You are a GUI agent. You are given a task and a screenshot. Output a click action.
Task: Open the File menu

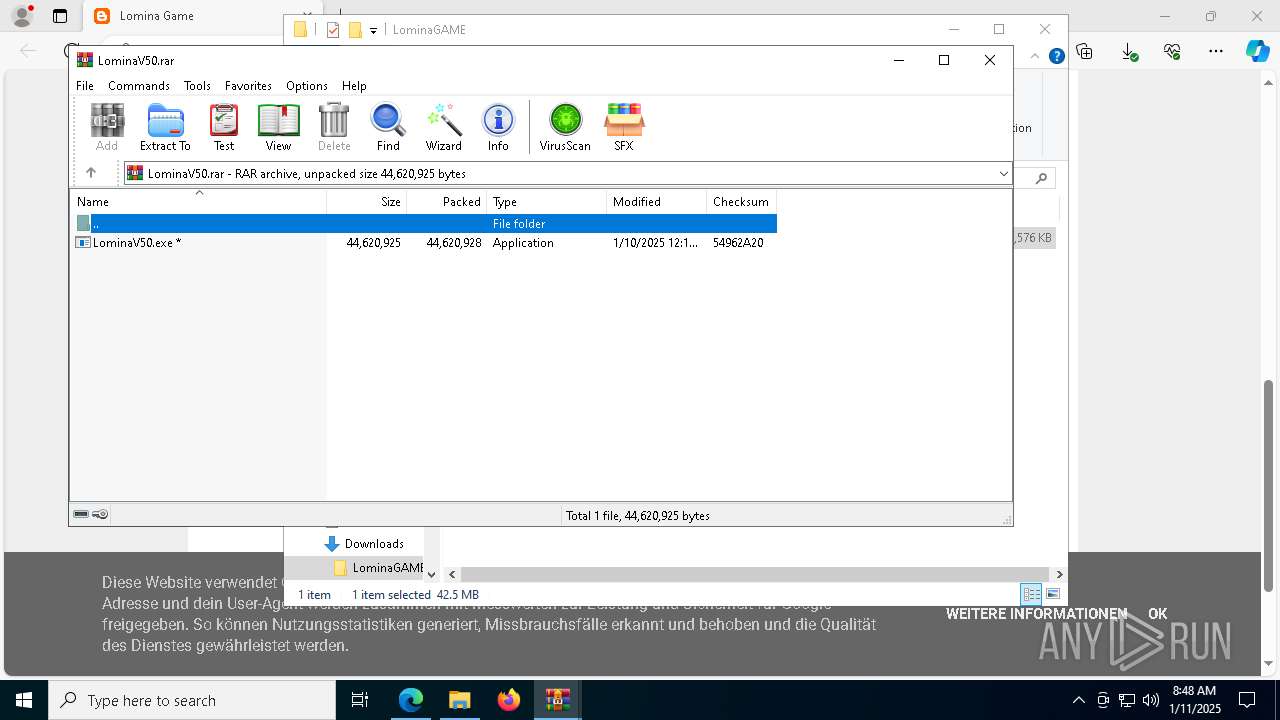click(85, 86)
